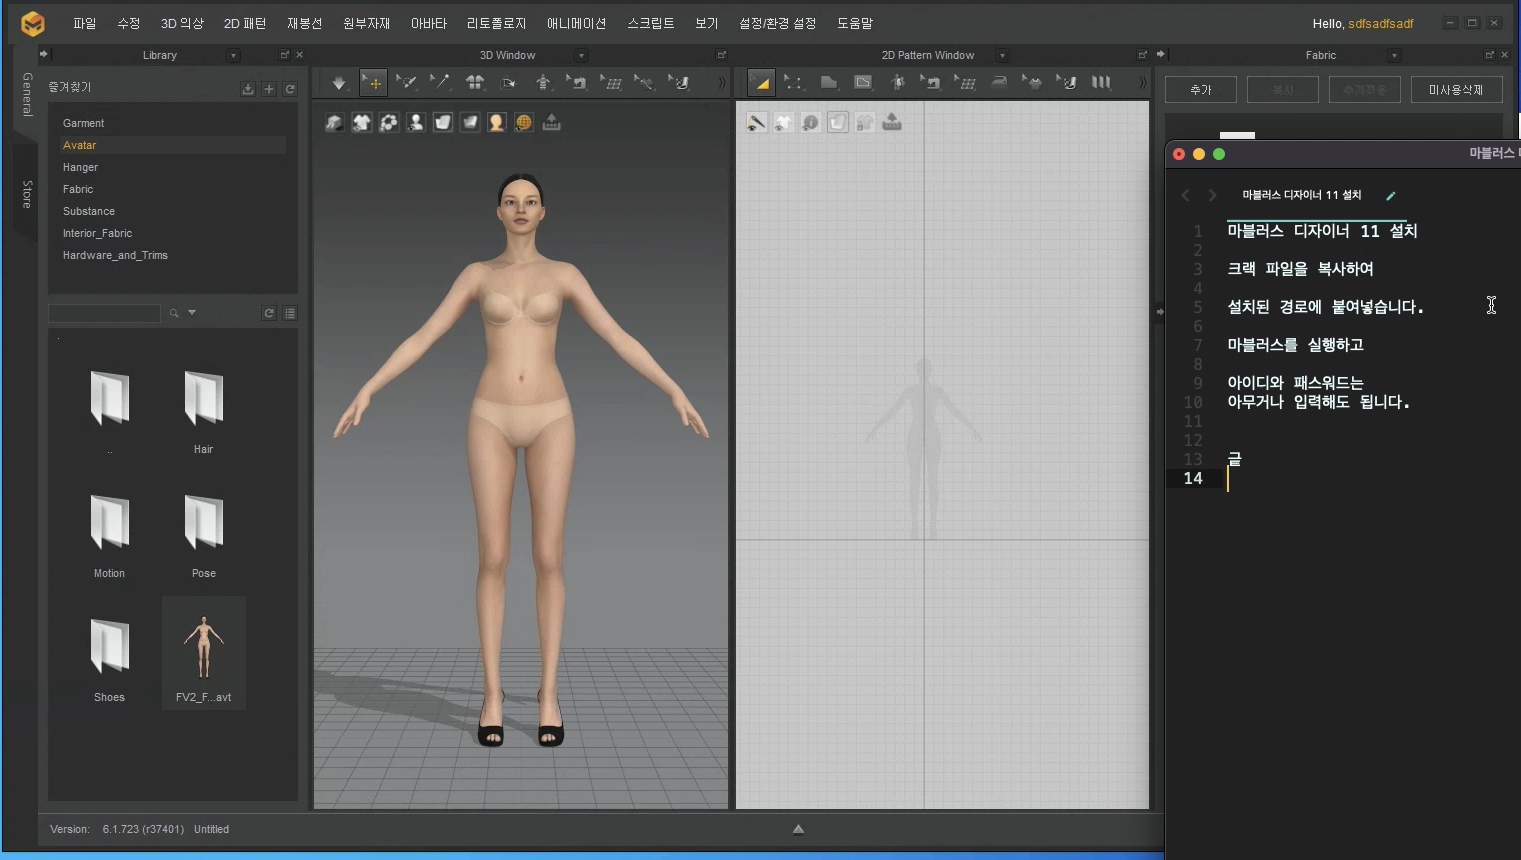Select the Select/Move tool in 3D toolbar
The image size is (1521, 860).
pos(373,83)
